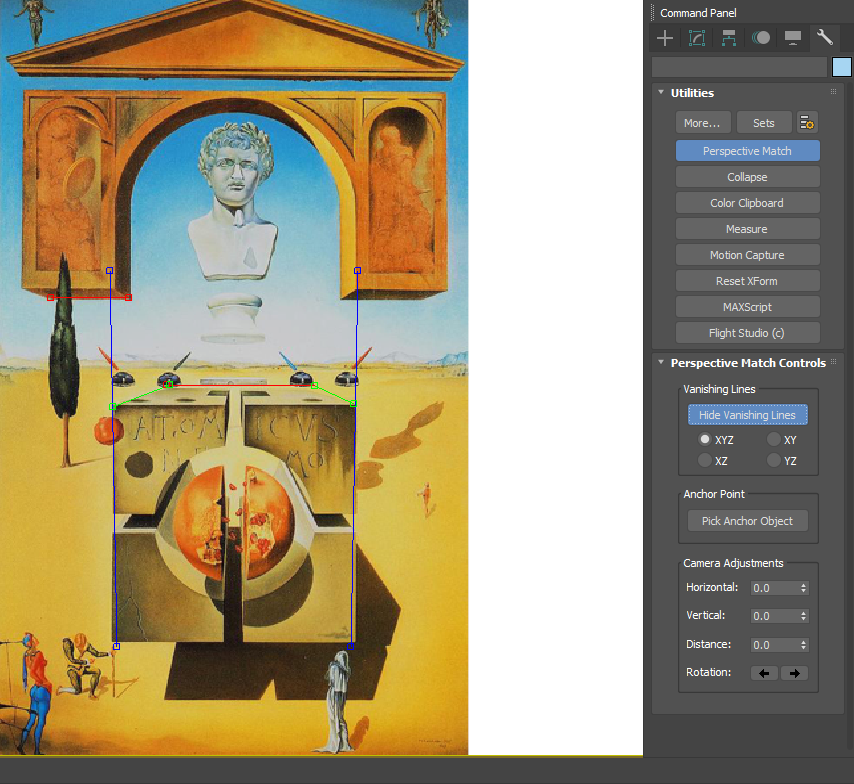Screen dimensions: 854x784
Task: Rotate camera right with arrow button
Action: [794, 673]
